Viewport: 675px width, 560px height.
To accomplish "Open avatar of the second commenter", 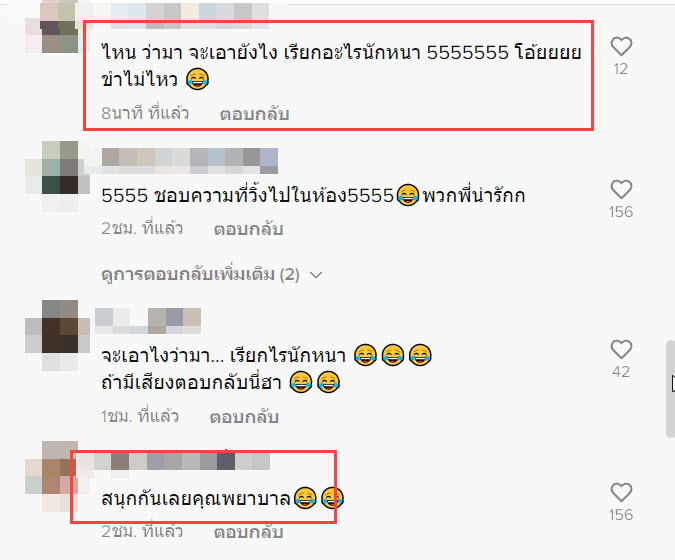I will click(58, 176).
